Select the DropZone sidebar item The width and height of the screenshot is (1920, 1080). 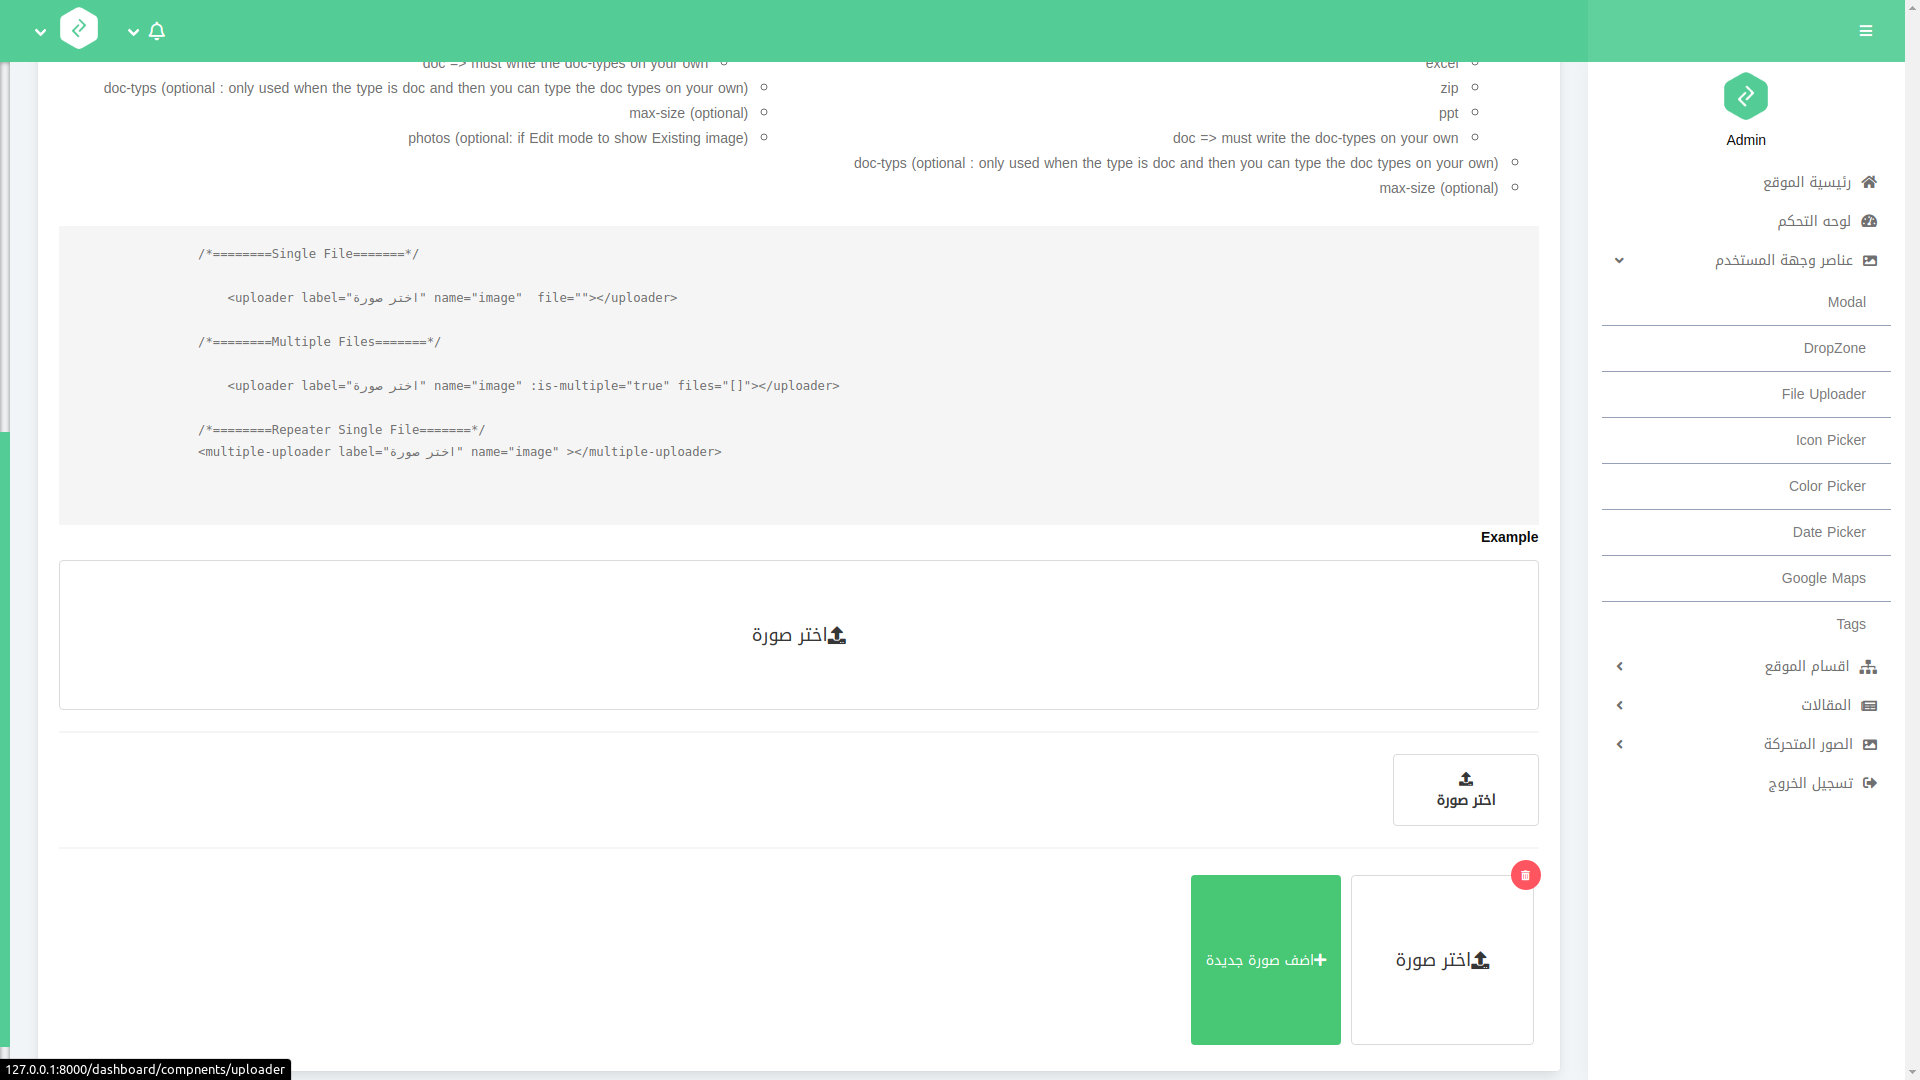[1834, 348]
